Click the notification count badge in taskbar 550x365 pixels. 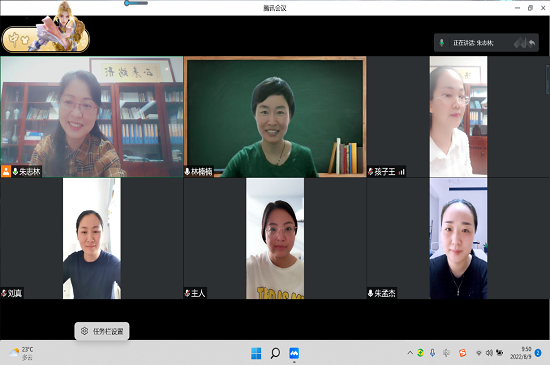(538, 353)
